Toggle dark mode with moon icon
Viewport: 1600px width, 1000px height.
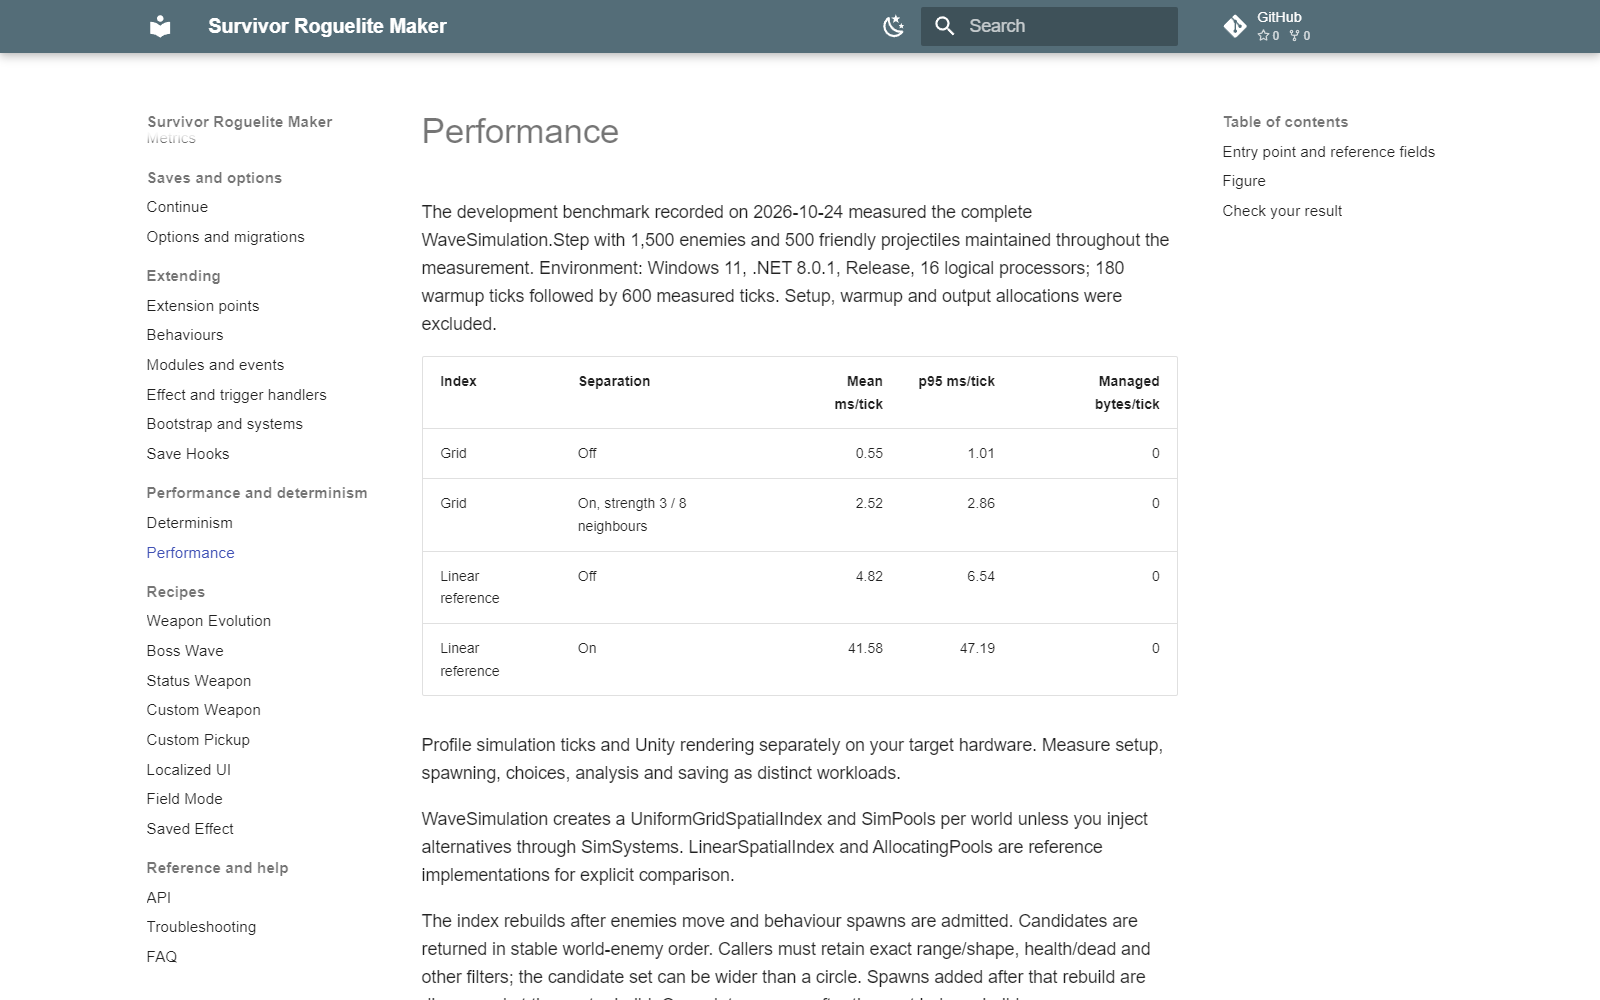tap(894, 26)
